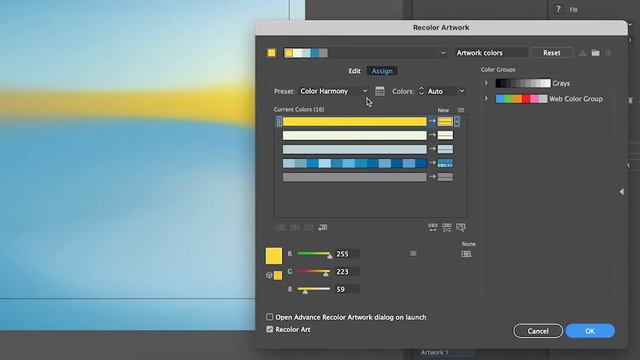This screenshot has height=360, width=640.
Task: Click the find color in artwork icon
Action: click(x=460, y=227)
